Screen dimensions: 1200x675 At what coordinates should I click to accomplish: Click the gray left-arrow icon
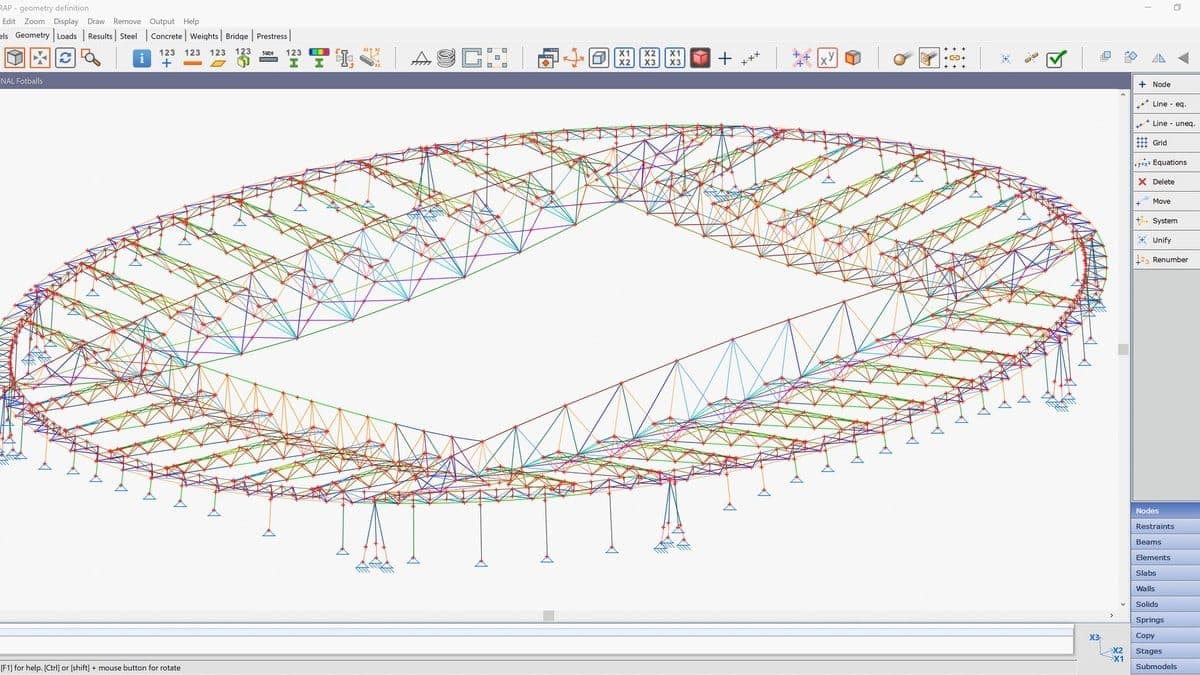tap(1183, 58)
